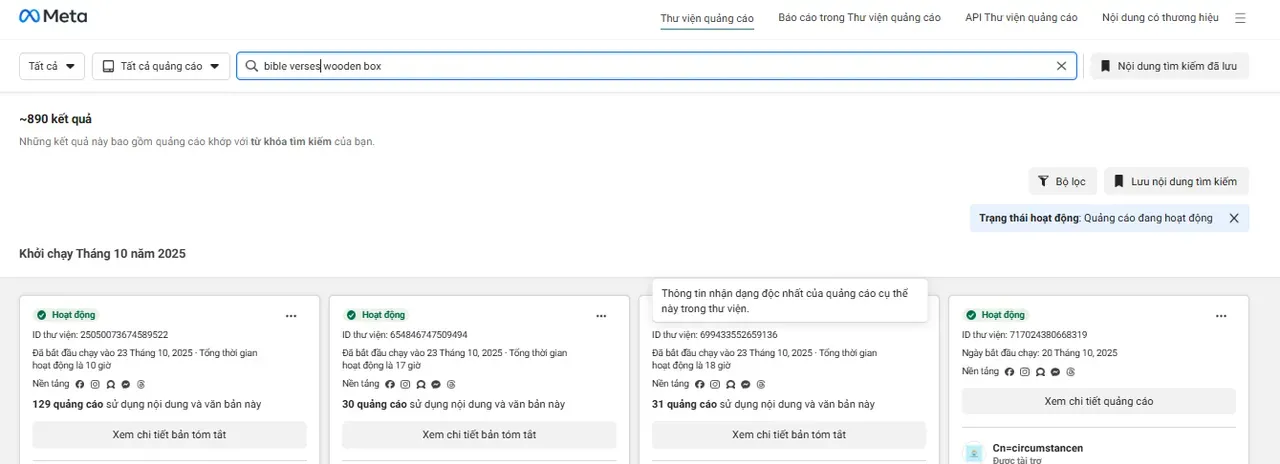Go to 'API Thư viện quảng cáo'
The width and height of the screenshot is (1280, 464).
1021,18
